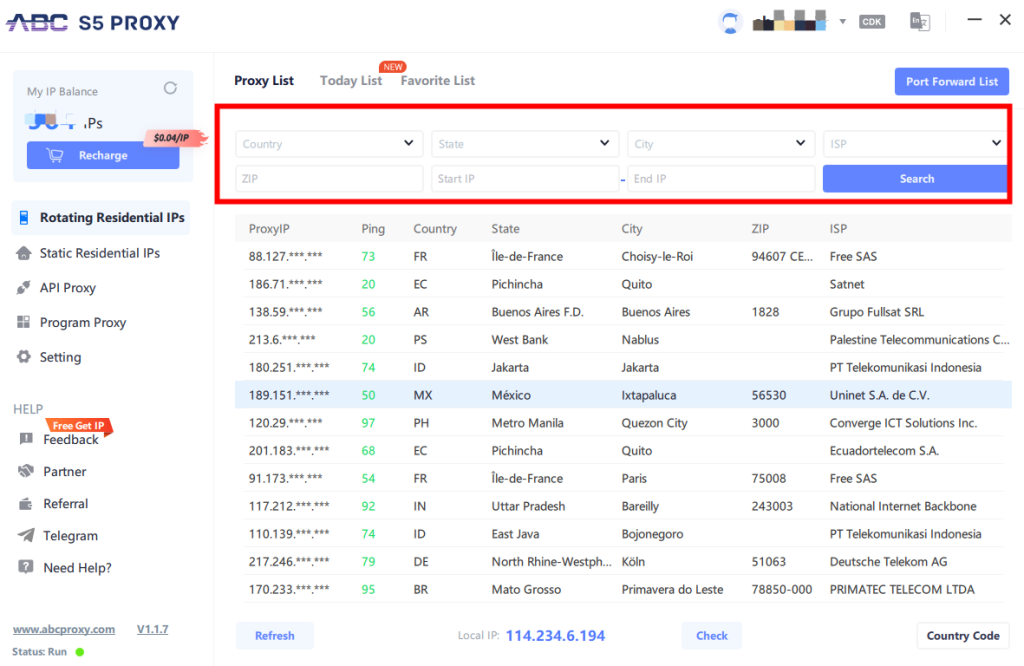Open the City dropdown filter

click(721, 144)
